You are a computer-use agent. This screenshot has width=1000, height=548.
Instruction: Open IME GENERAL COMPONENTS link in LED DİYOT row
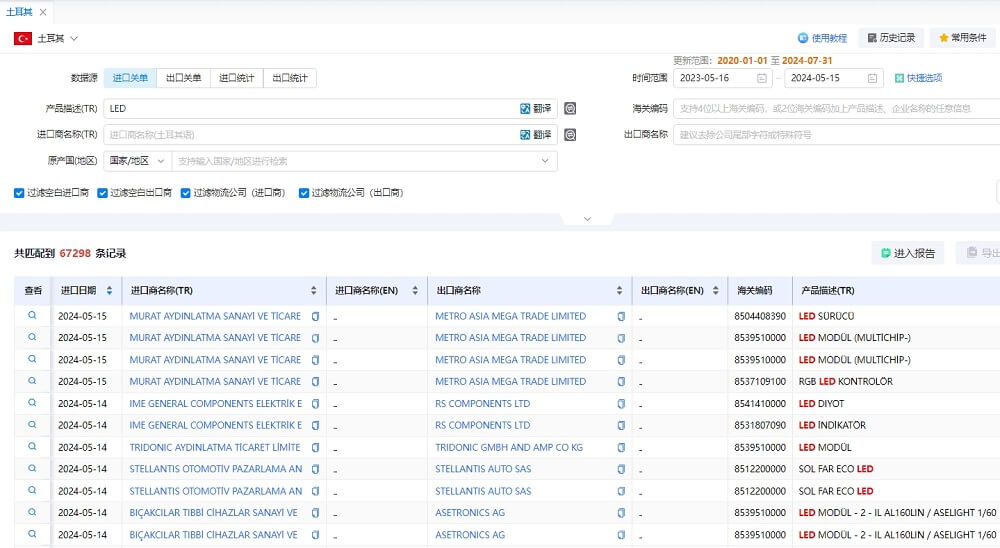click(x=216, y=404)
